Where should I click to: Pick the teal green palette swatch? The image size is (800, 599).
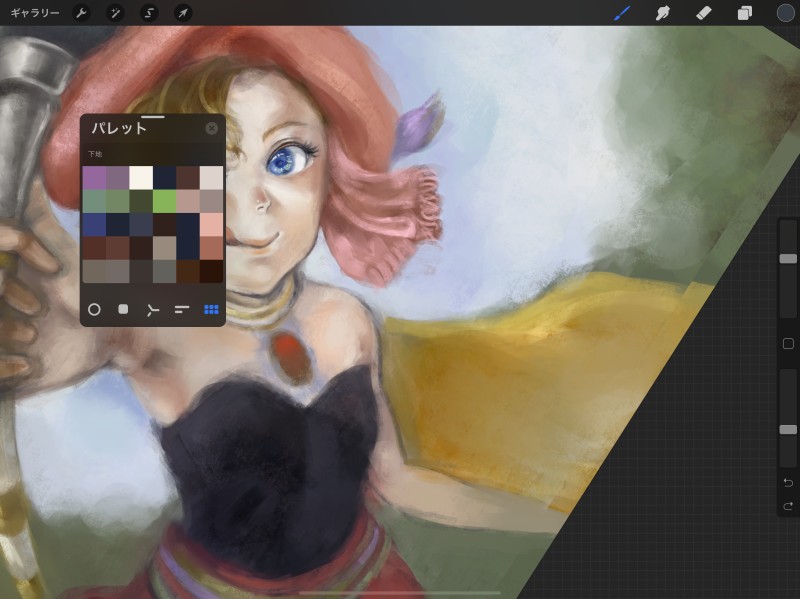(94, 201)
